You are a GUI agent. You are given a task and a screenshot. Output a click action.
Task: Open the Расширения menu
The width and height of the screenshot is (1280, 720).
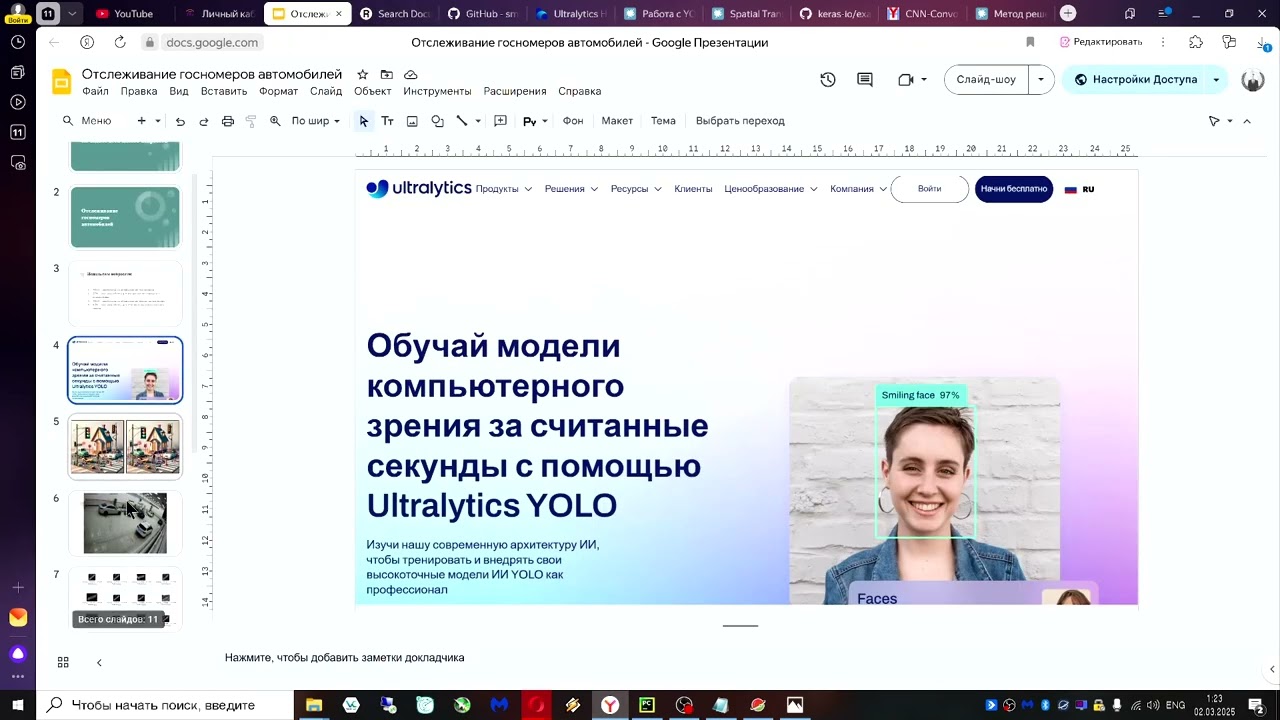point(515,91)
